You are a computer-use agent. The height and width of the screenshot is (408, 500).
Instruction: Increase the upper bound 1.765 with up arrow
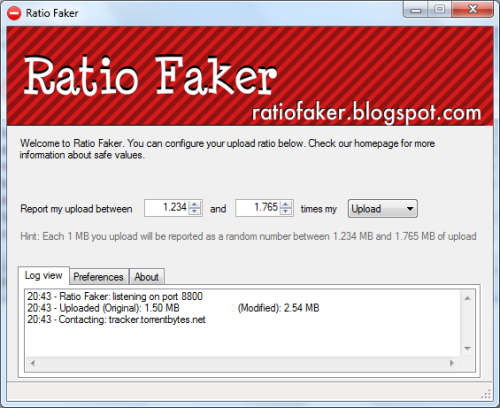pyautogui.click(x=286, y=204)
